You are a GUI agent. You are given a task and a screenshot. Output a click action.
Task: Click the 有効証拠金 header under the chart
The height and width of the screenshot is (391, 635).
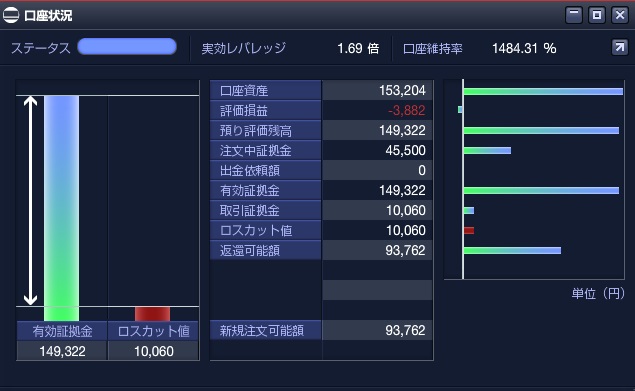pos(62,331)
